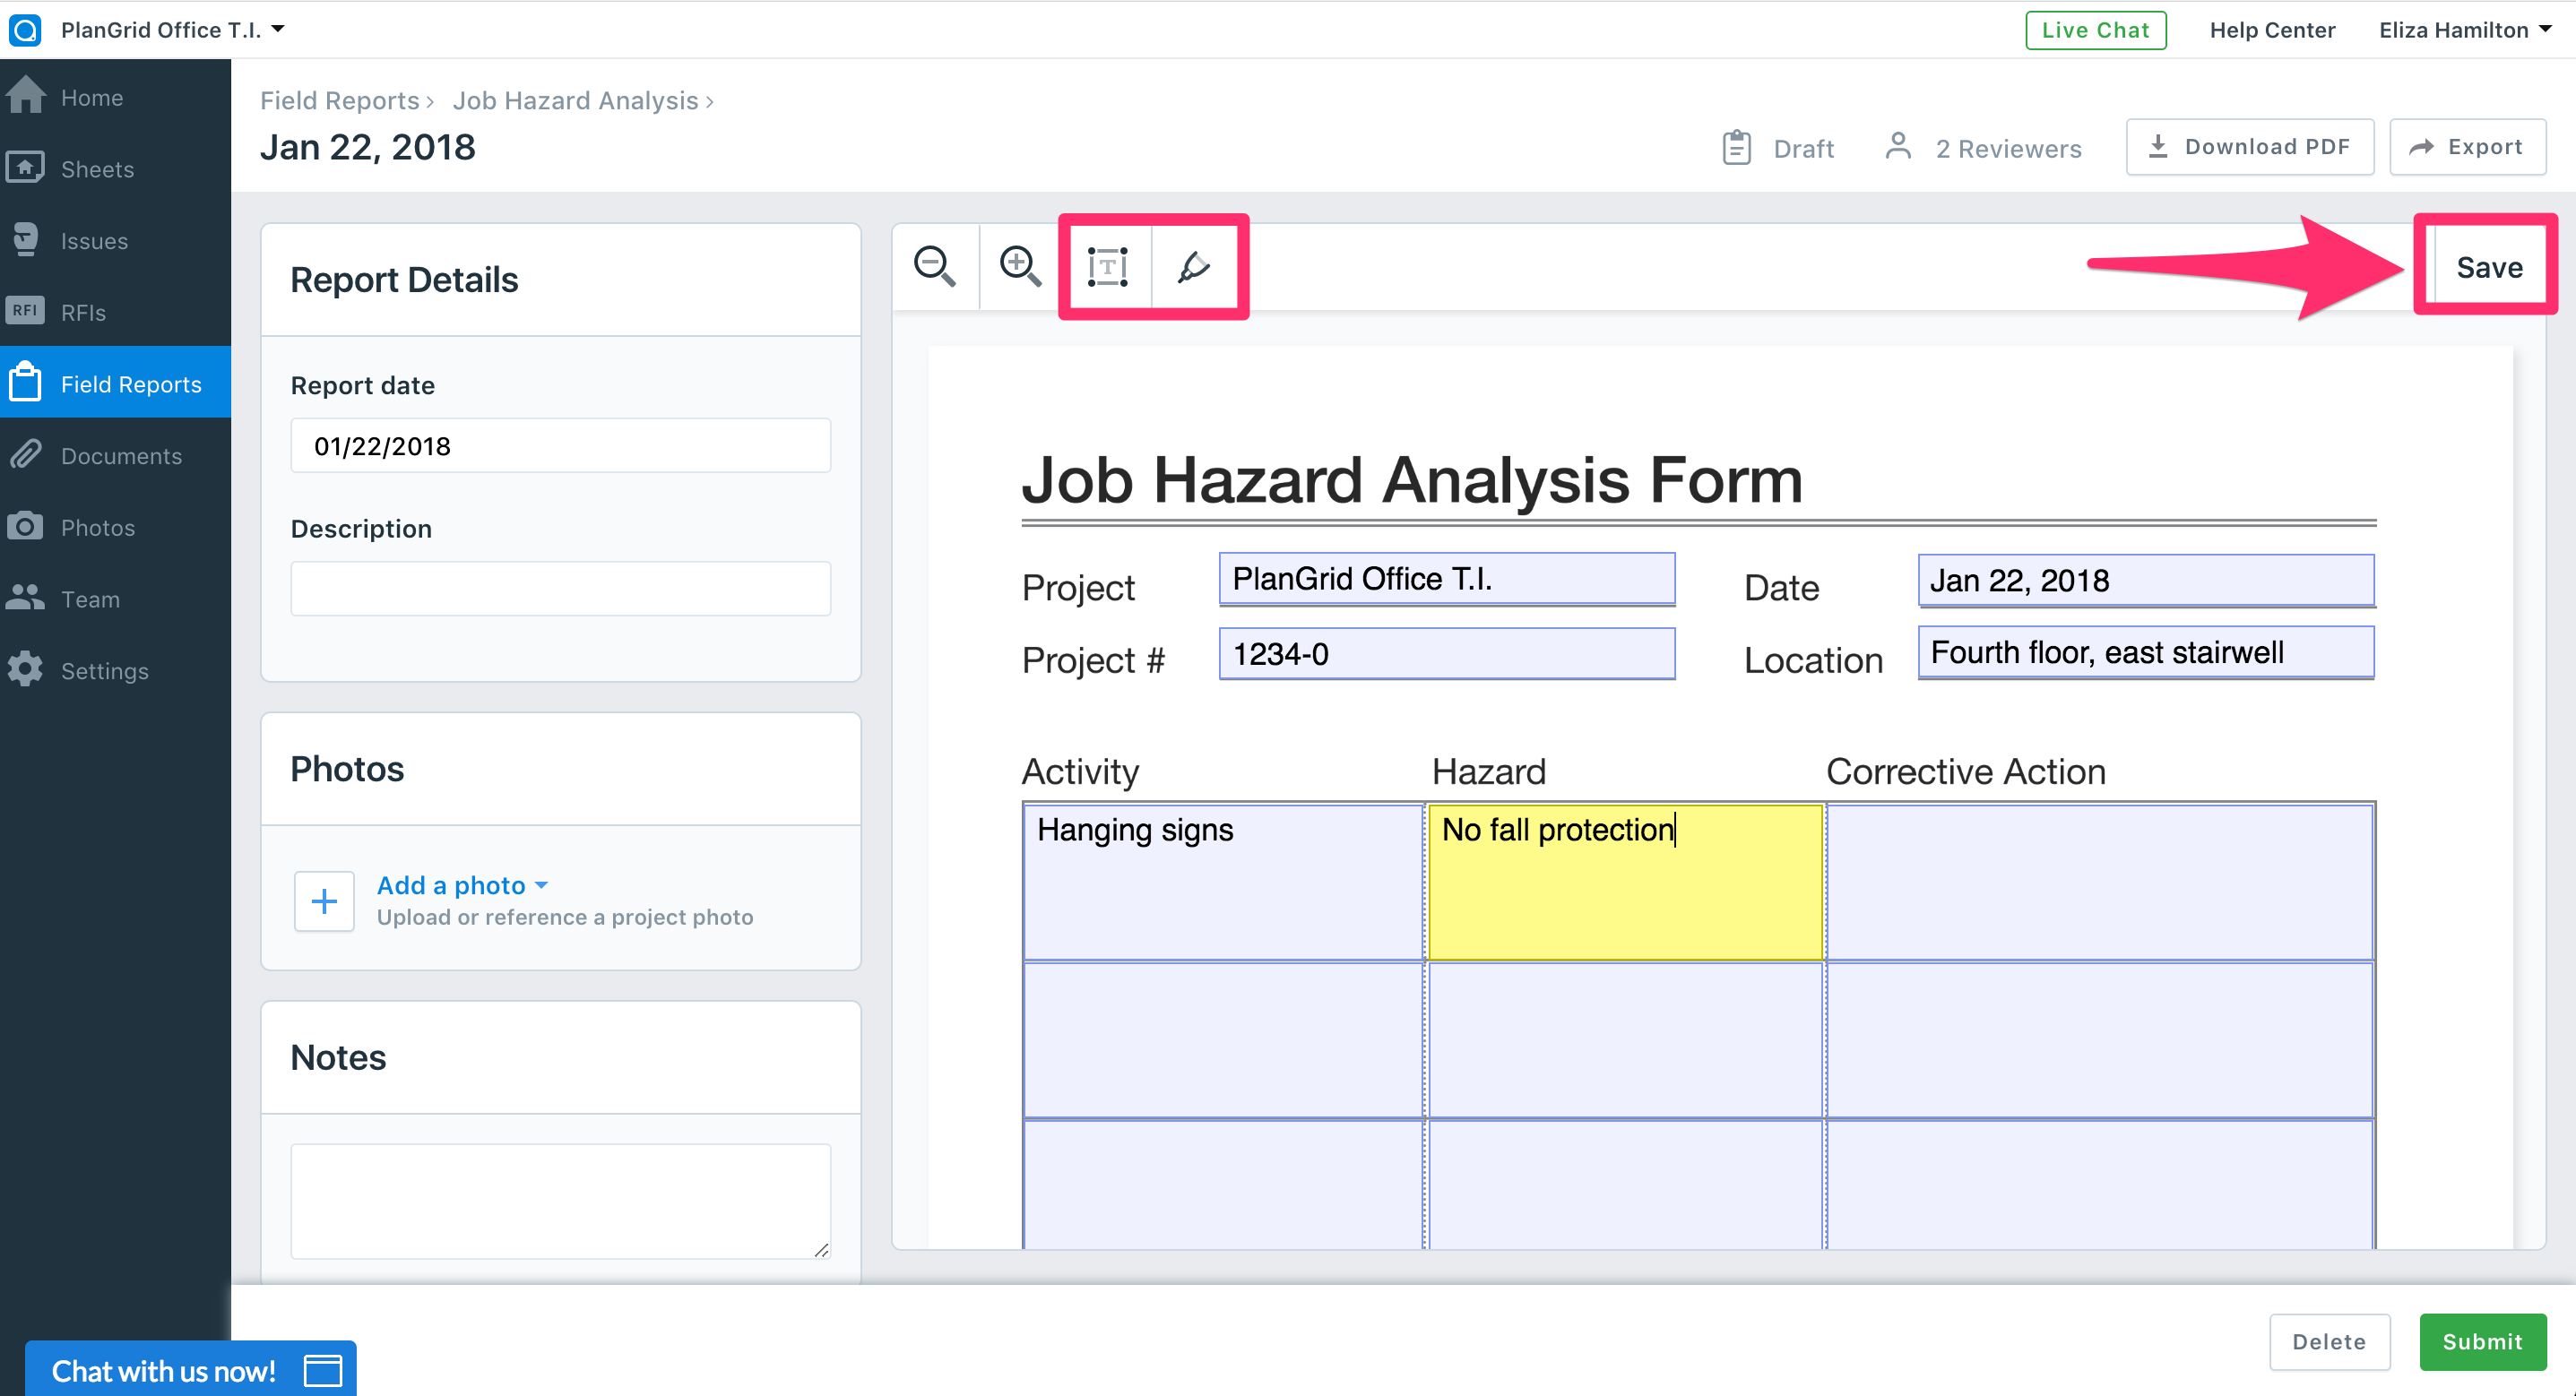2576x1396 pixels.
Task: Select Field Reports in sidebar
Action: click(115, 383)
